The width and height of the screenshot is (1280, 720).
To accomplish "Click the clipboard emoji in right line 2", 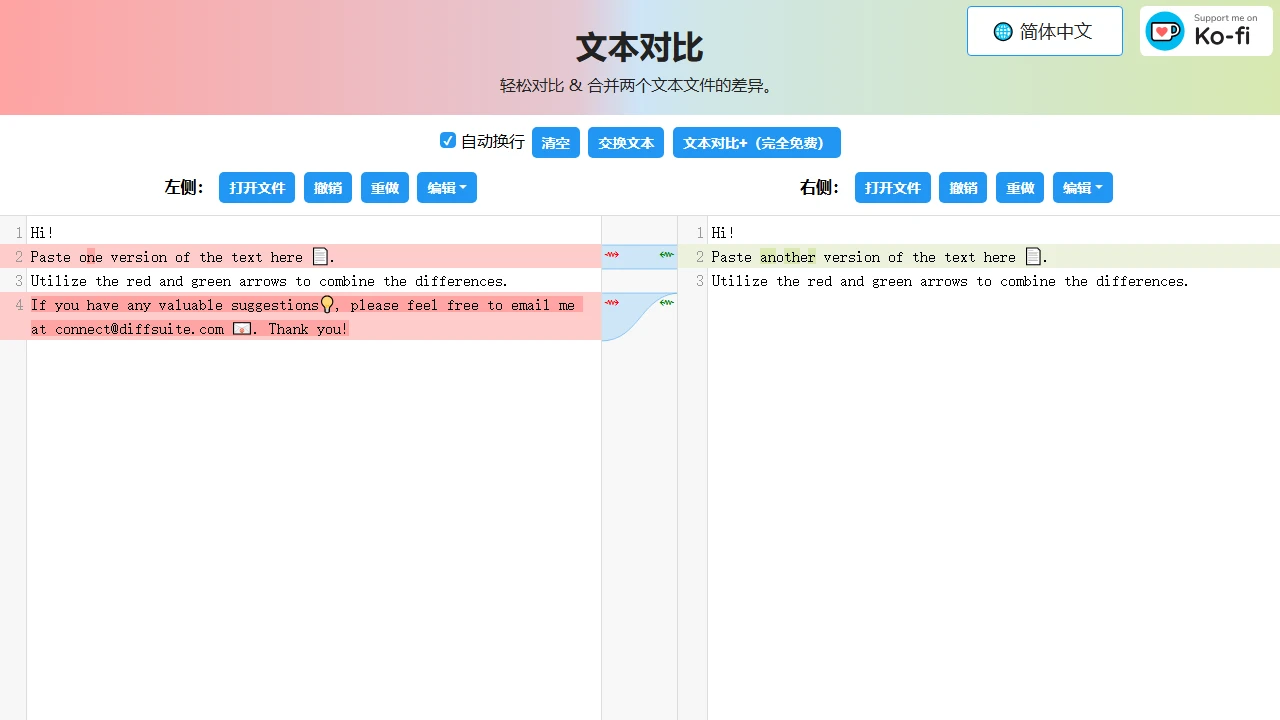I will (1032, 256).
